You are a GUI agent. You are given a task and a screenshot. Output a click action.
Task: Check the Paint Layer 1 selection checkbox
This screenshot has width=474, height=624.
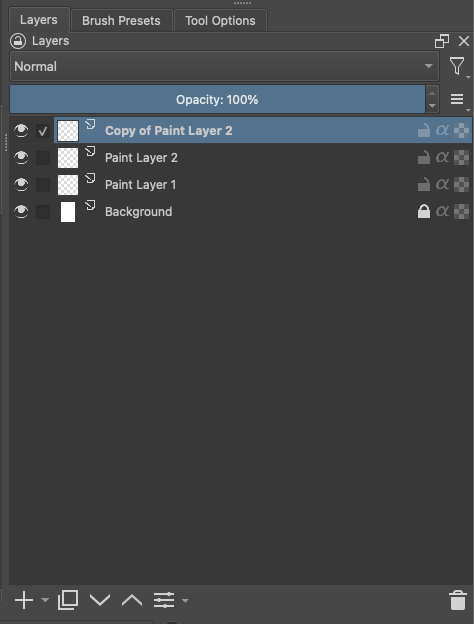(x=43, y=185)
